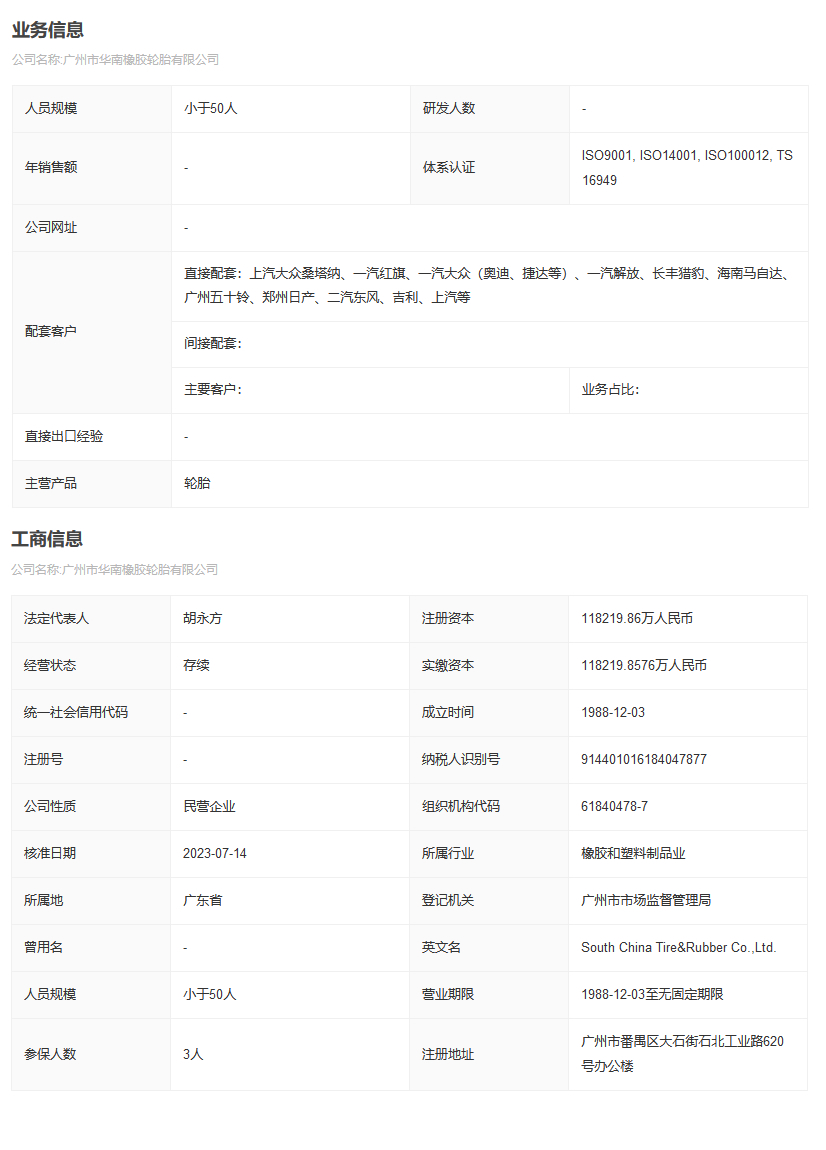
Task: Click the 研发人数 label
Action: (x=449, y=109)
